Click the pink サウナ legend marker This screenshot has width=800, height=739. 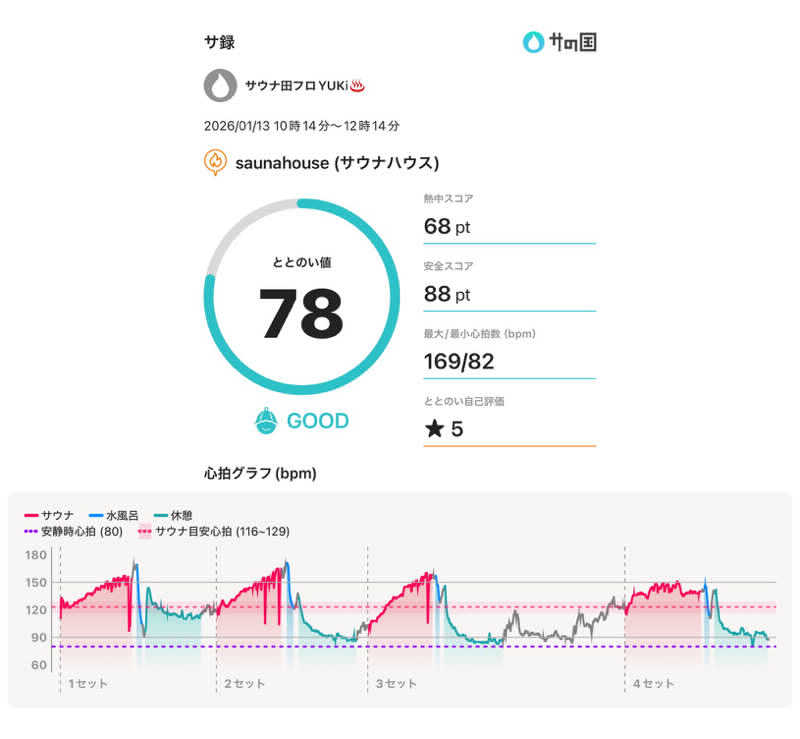30,514
